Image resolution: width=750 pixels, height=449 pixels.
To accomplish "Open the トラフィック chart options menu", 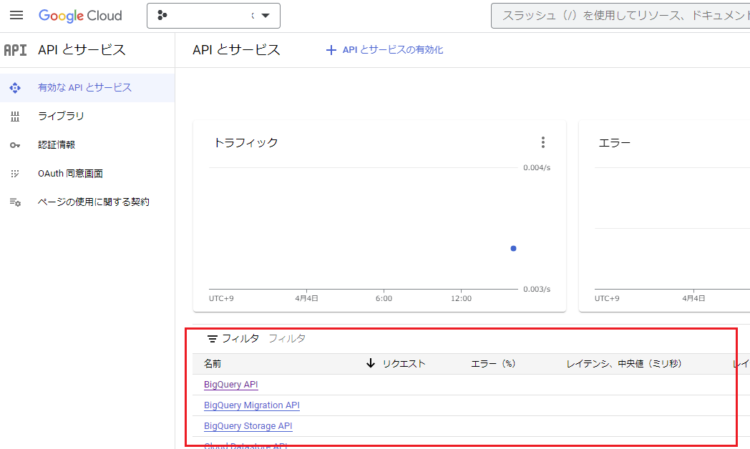I will (542, 142).
